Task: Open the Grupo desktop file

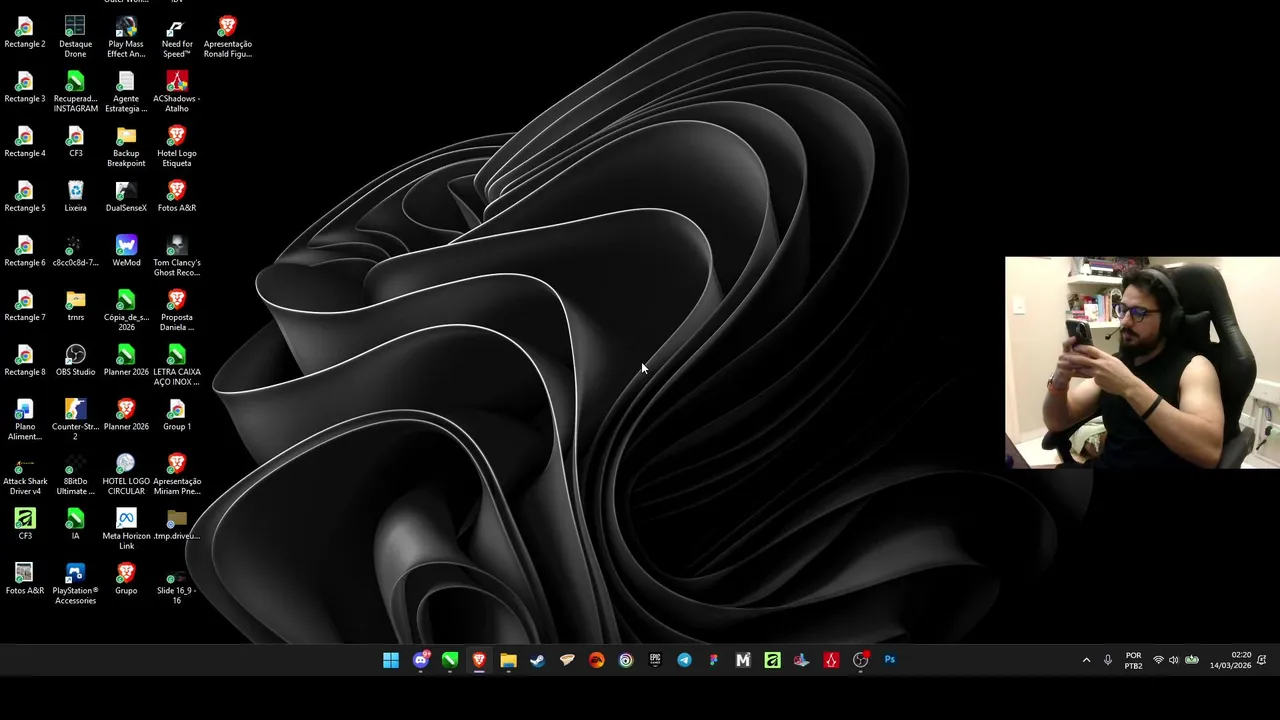Action: (126, 579)
